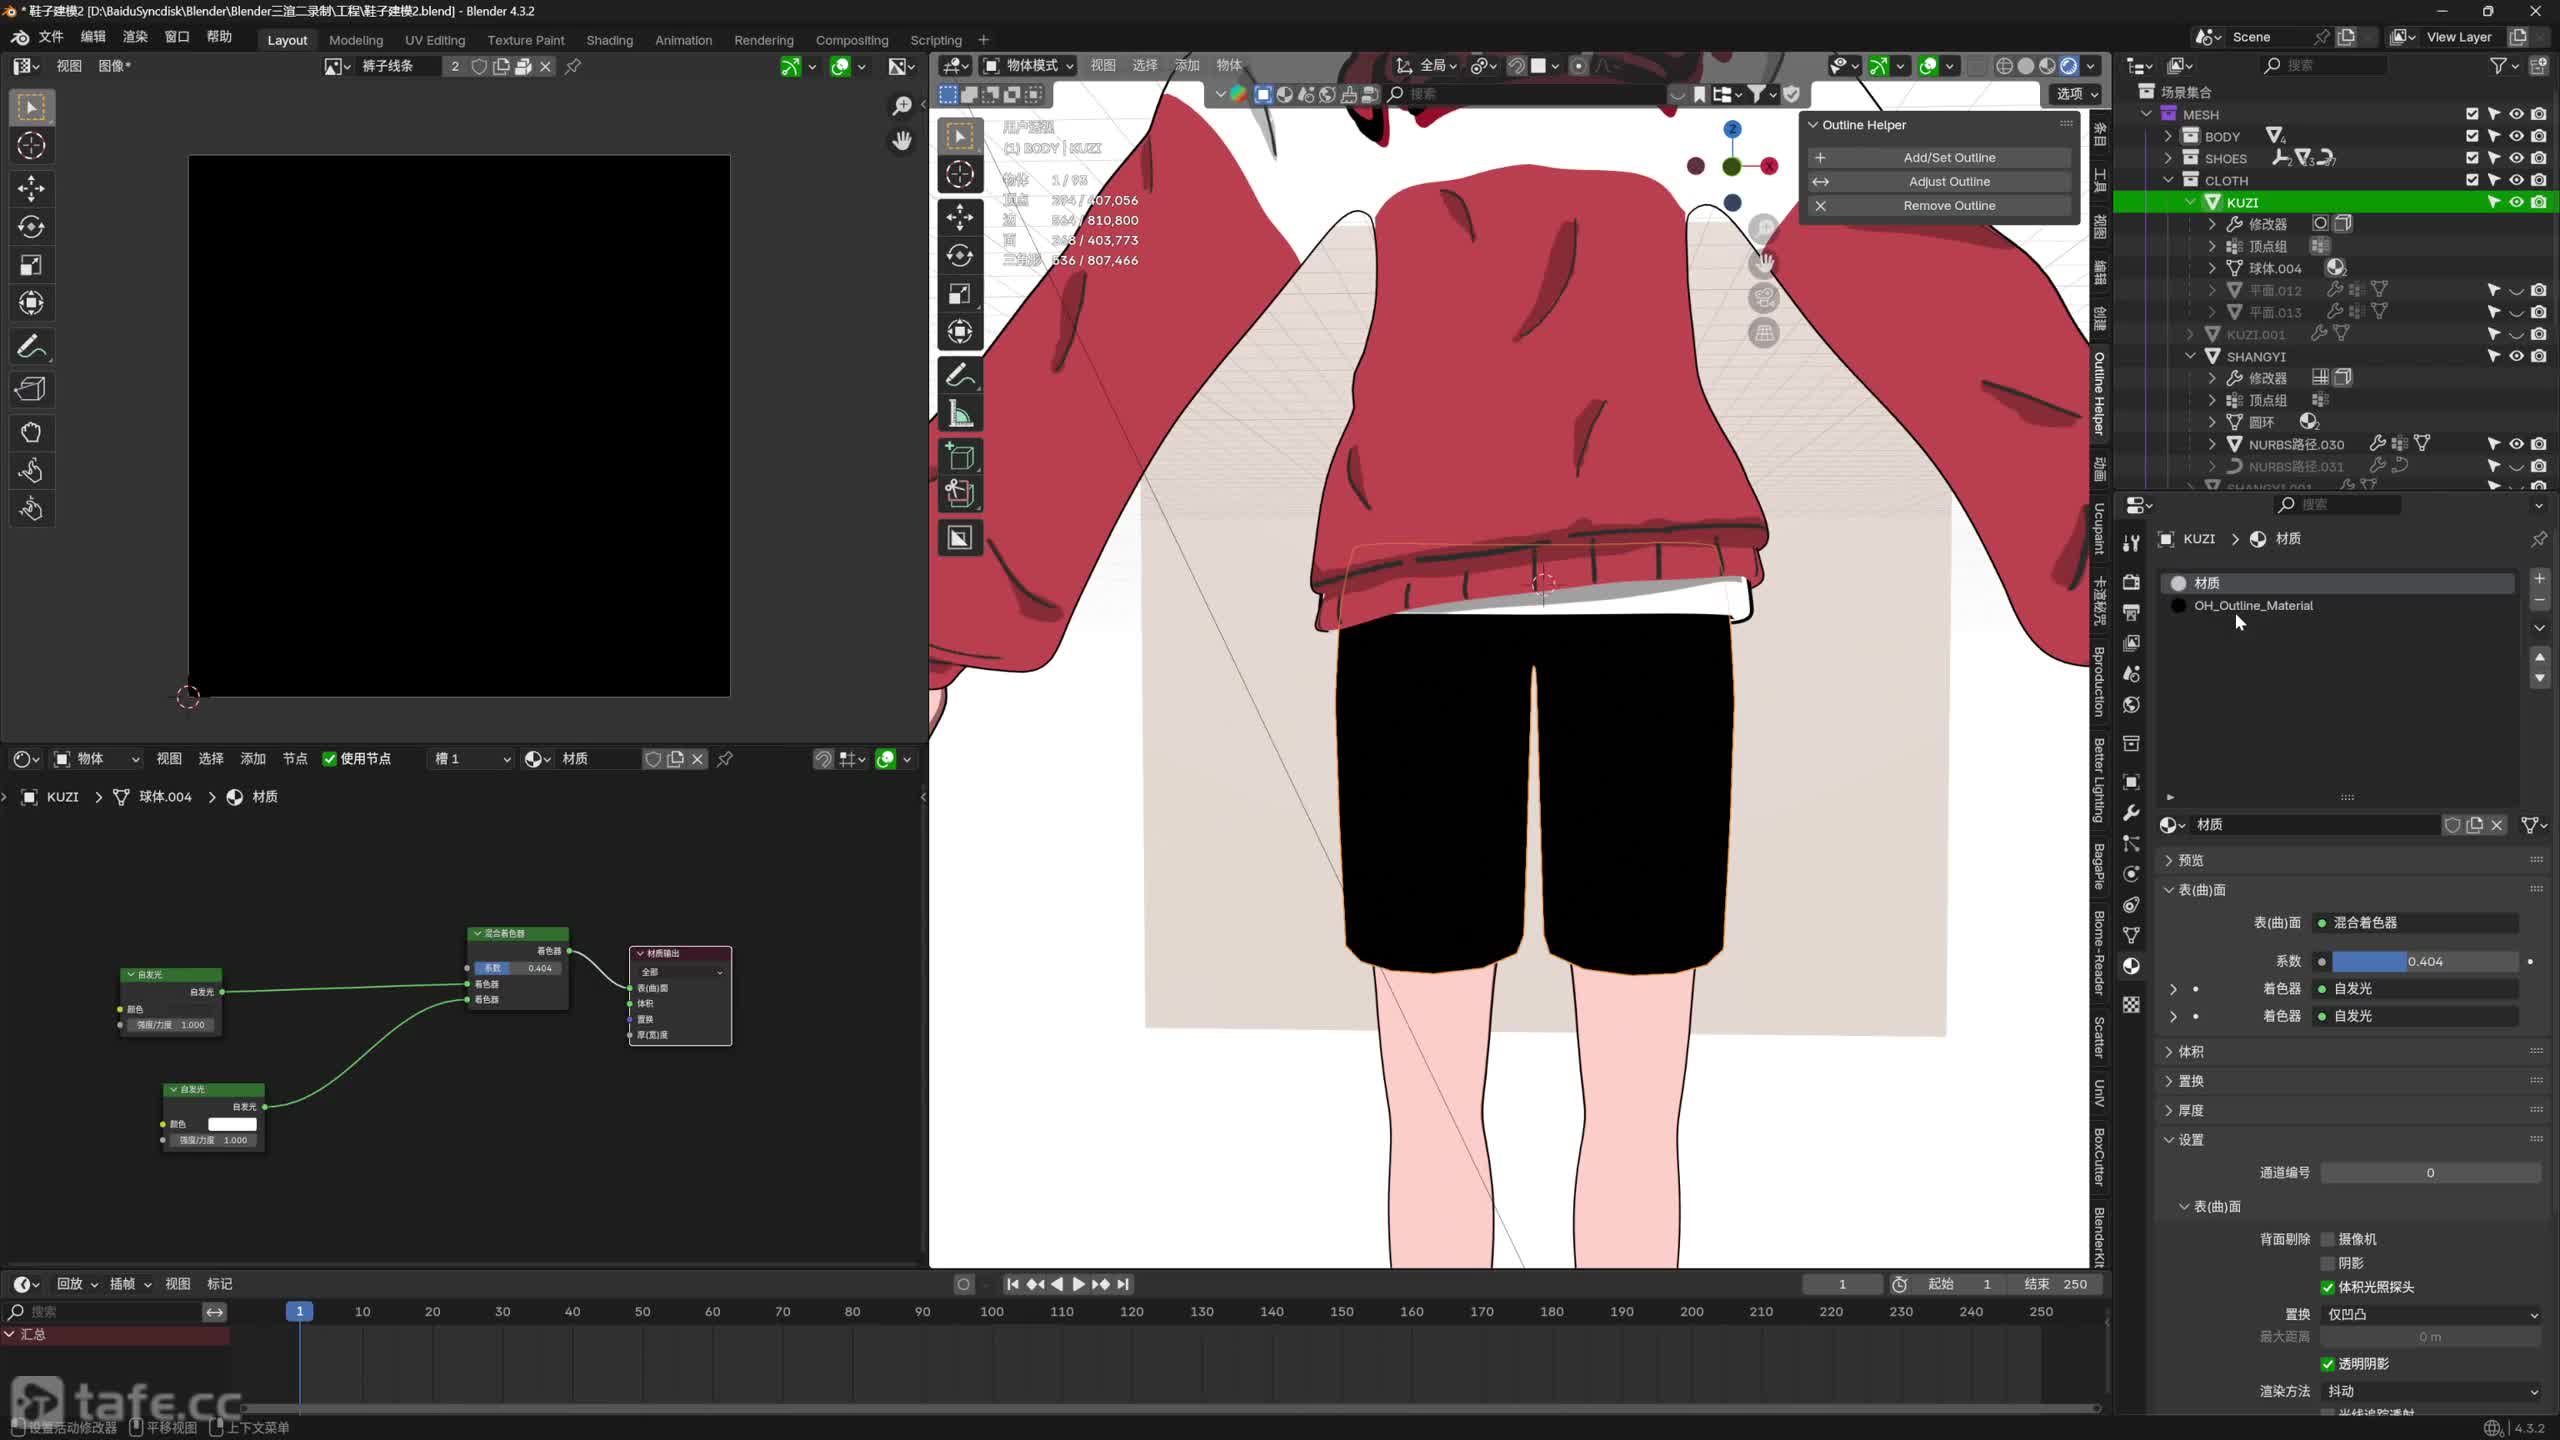Play the animation in the timeline
Screen dimensions: 2560x1440
[x=1078, y=1284]
